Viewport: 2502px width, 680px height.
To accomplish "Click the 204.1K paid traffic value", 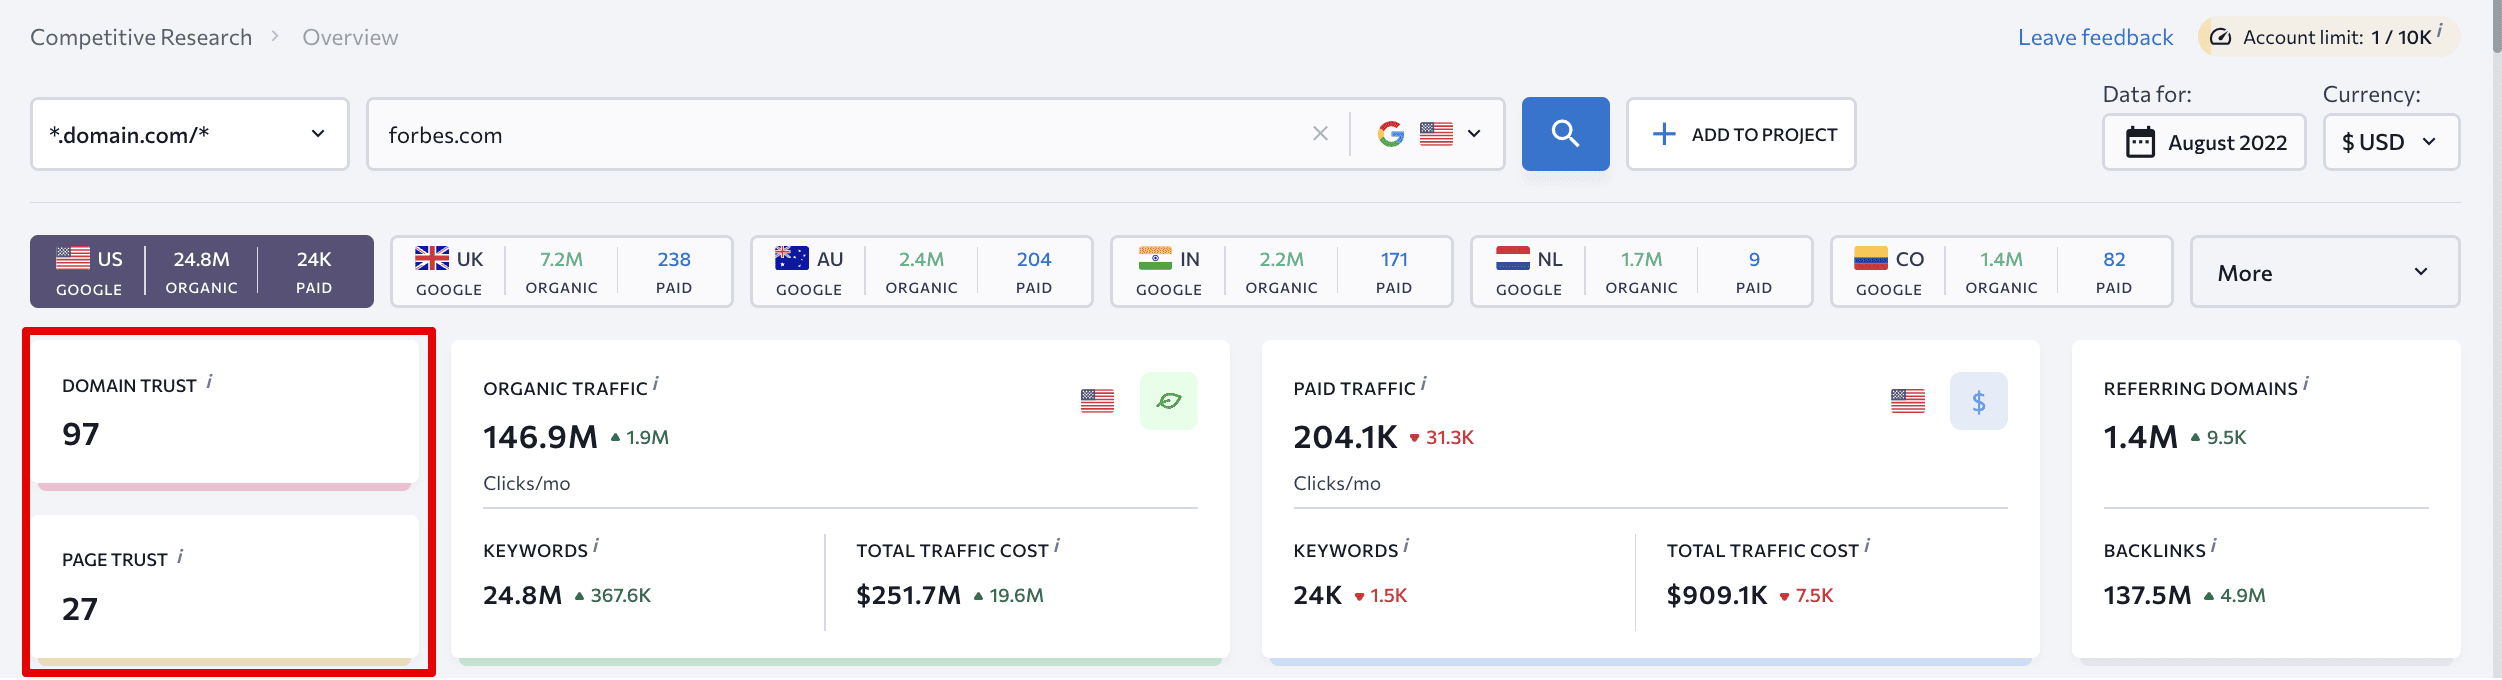I will tap(1345, 437).
